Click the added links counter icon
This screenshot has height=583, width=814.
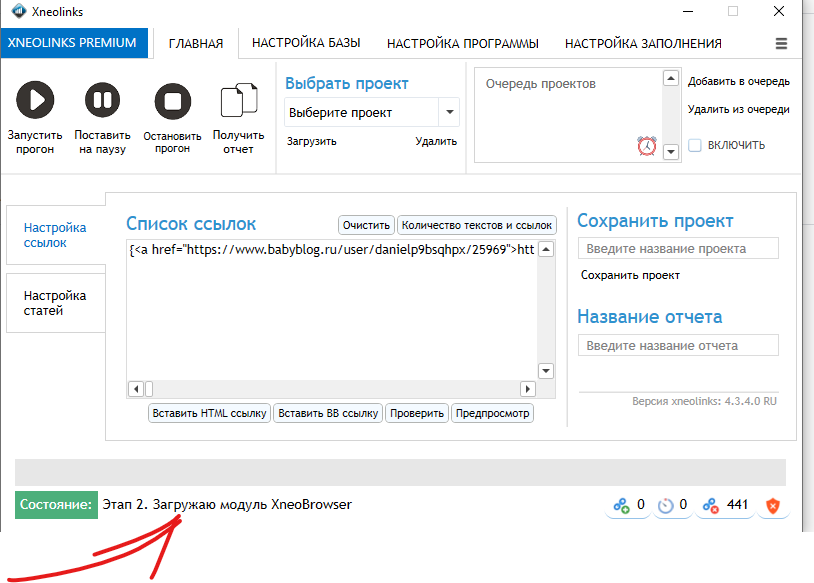pyautogui.click(x=621, y=505)
